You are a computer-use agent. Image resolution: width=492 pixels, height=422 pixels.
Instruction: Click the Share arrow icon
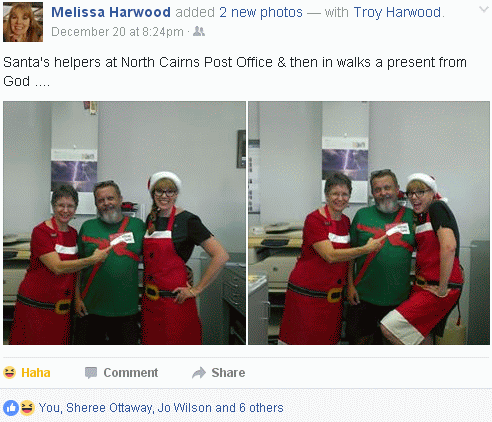pyautogui.click(x=199, y=373)
